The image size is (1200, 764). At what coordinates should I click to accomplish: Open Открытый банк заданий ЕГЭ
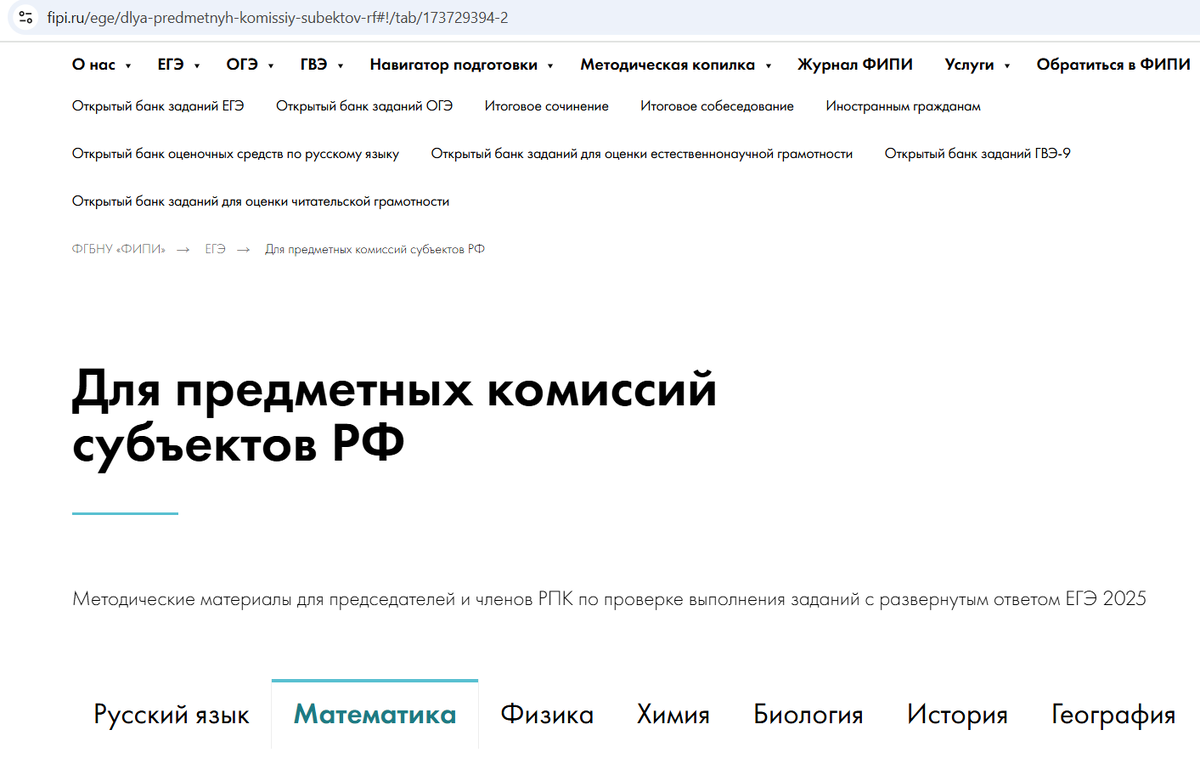[157, 105]
